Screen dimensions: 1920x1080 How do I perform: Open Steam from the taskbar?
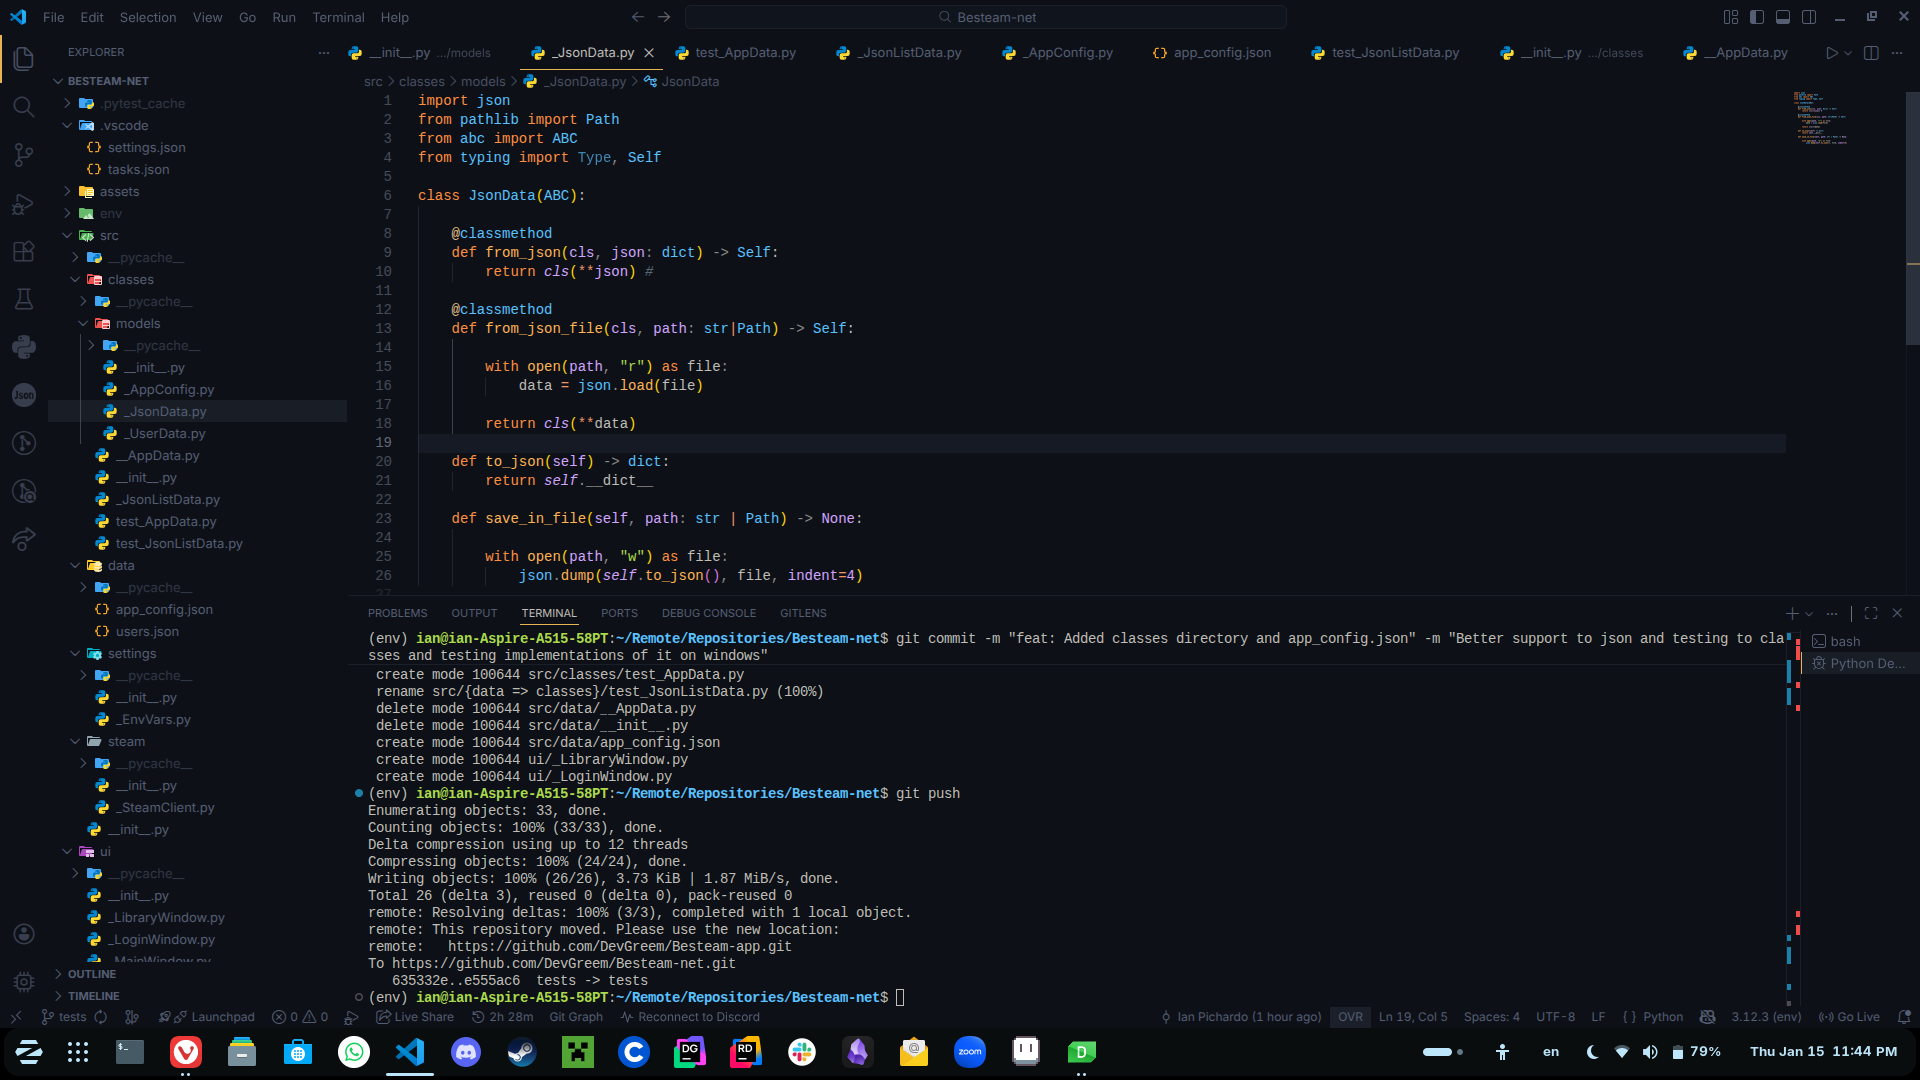[x=521, y=1052]
